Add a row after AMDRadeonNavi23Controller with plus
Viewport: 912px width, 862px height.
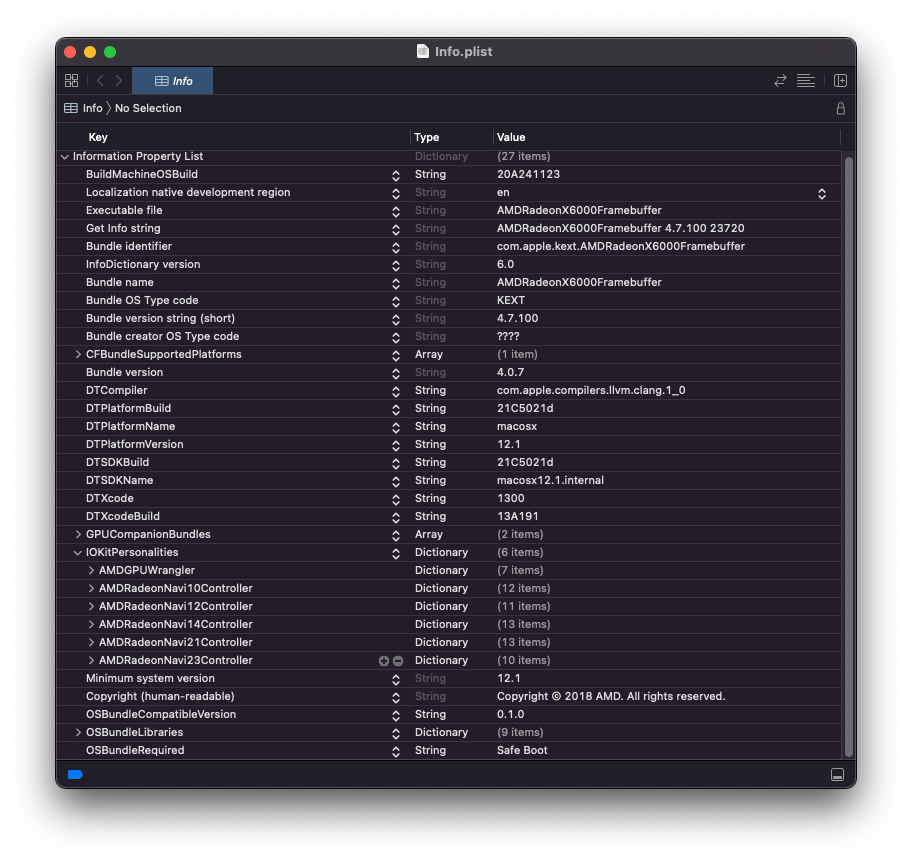coord(384,661)
